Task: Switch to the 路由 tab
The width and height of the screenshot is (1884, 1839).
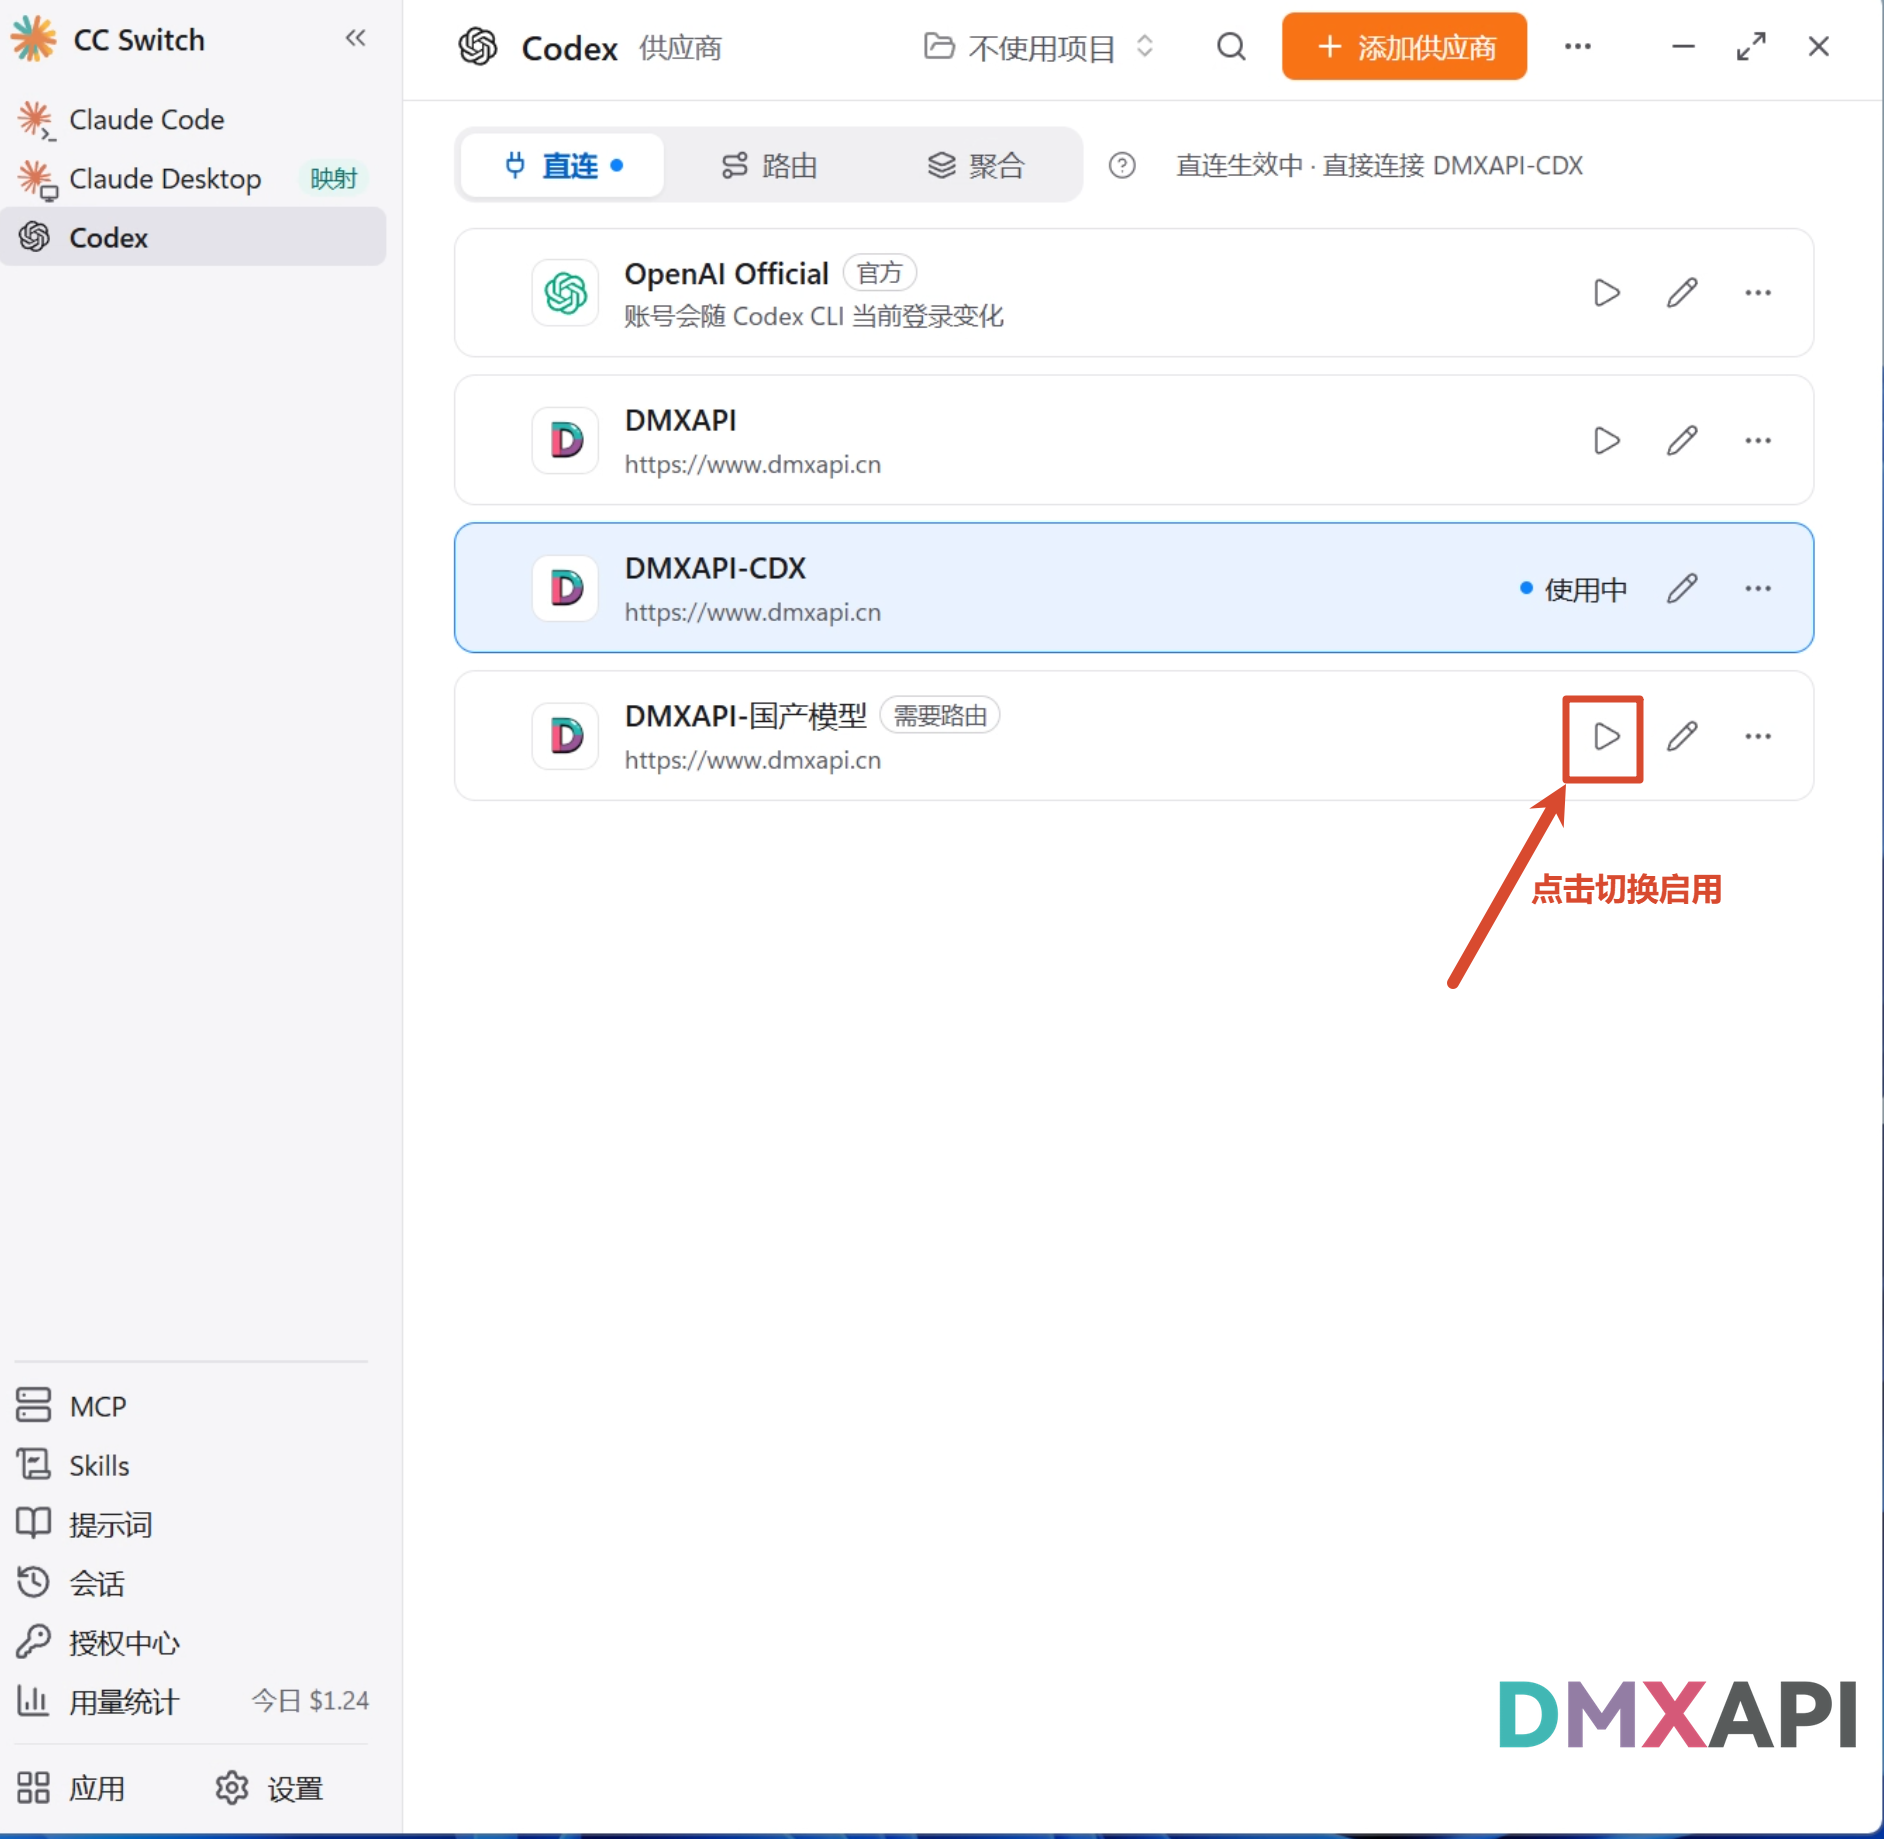Action: pyautogui.click(x=769, y=165)
